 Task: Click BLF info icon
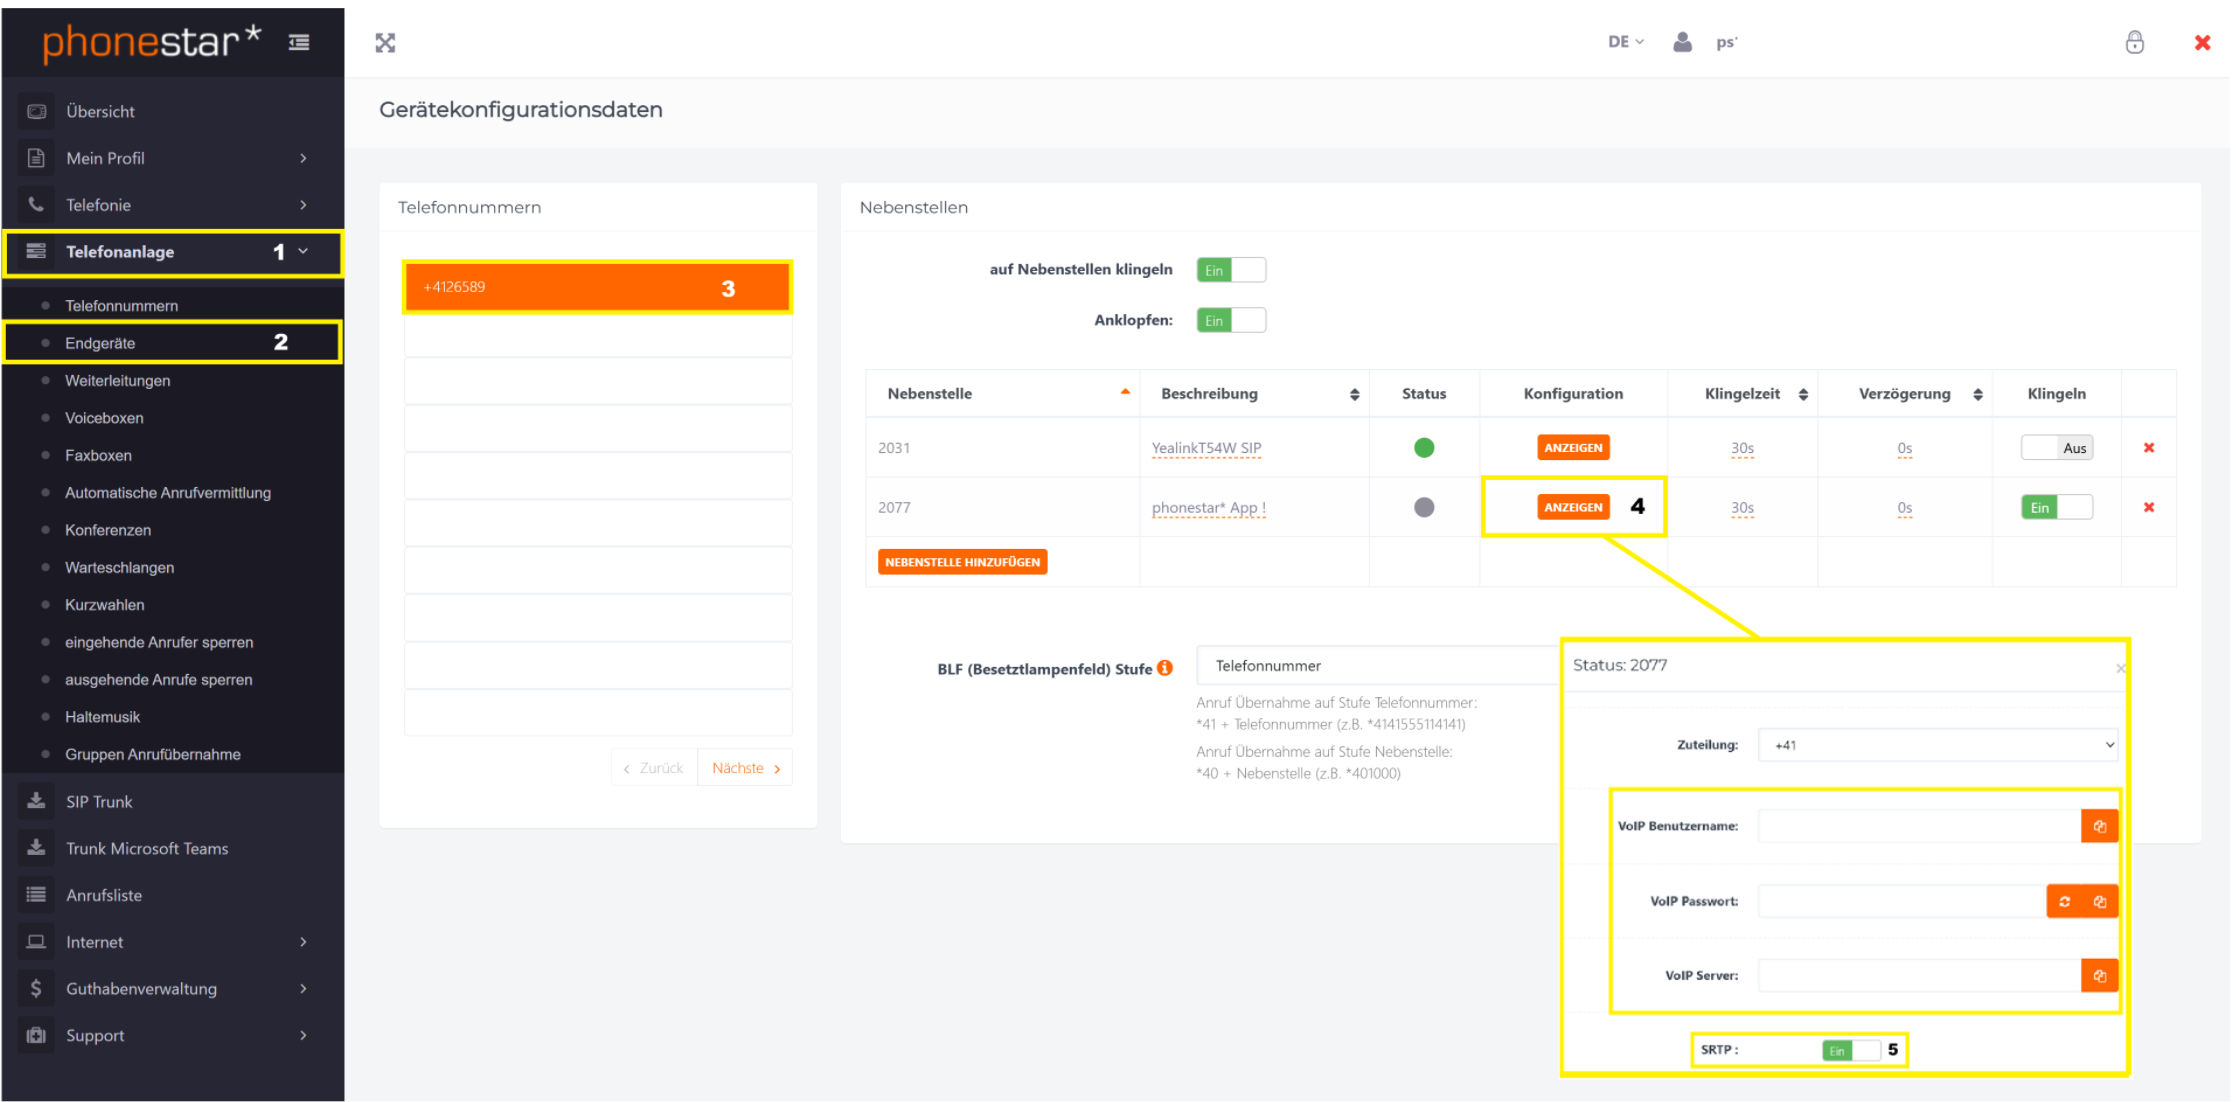[x=1165, y=668]
